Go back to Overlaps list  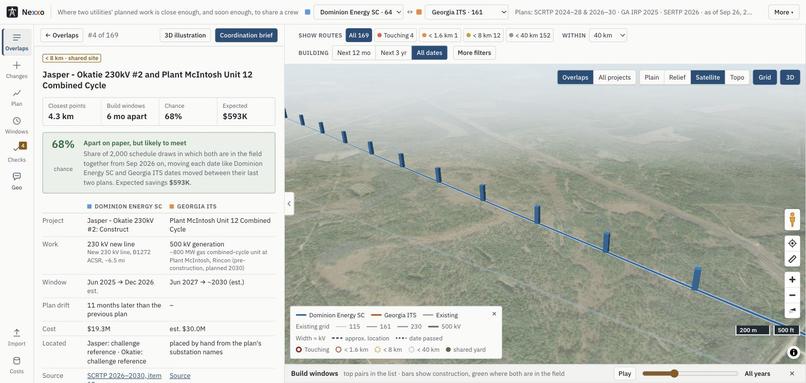[62, 35]
